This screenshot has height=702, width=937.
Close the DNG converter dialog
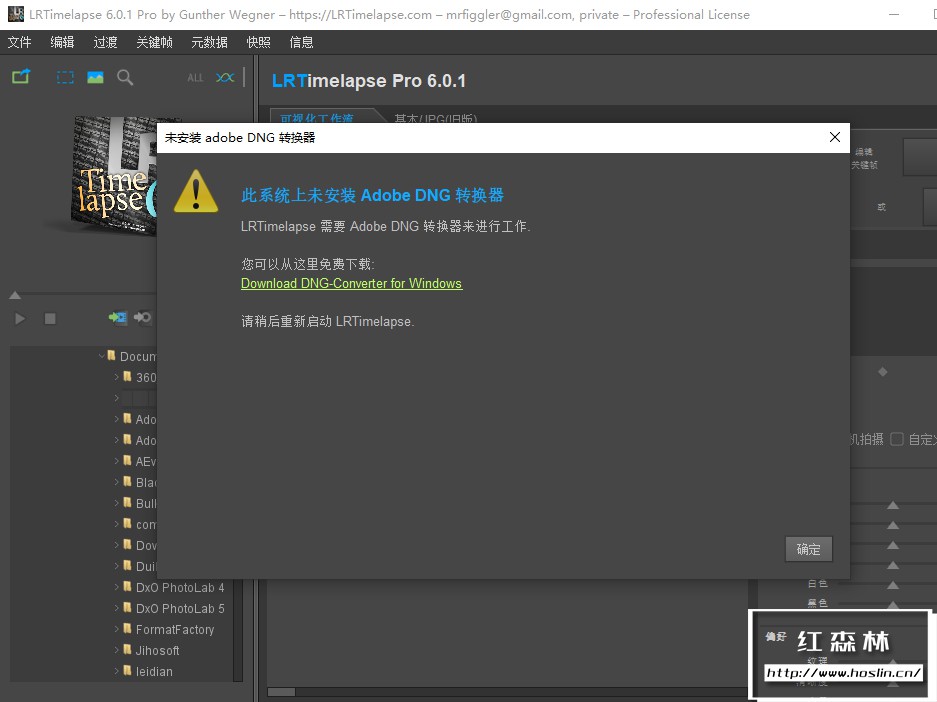(835, 137)
